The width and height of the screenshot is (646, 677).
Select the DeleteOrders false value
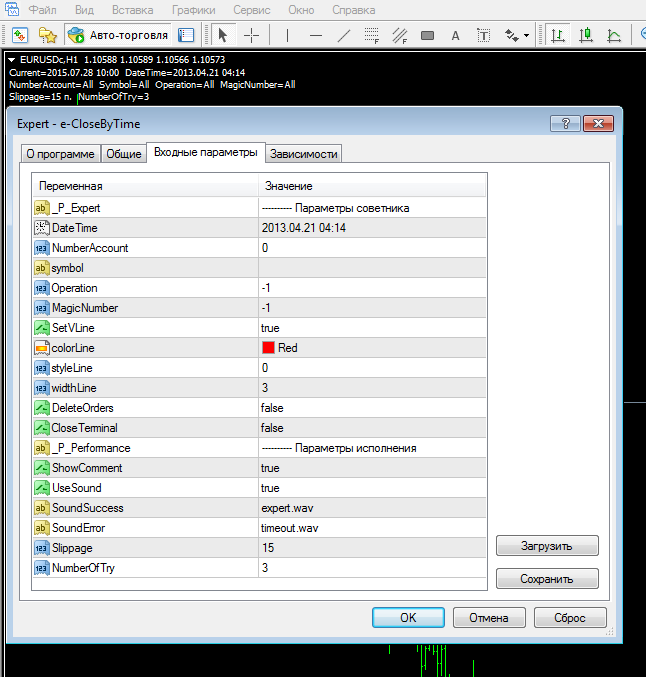pyautogui.click(x=272, y=408)
